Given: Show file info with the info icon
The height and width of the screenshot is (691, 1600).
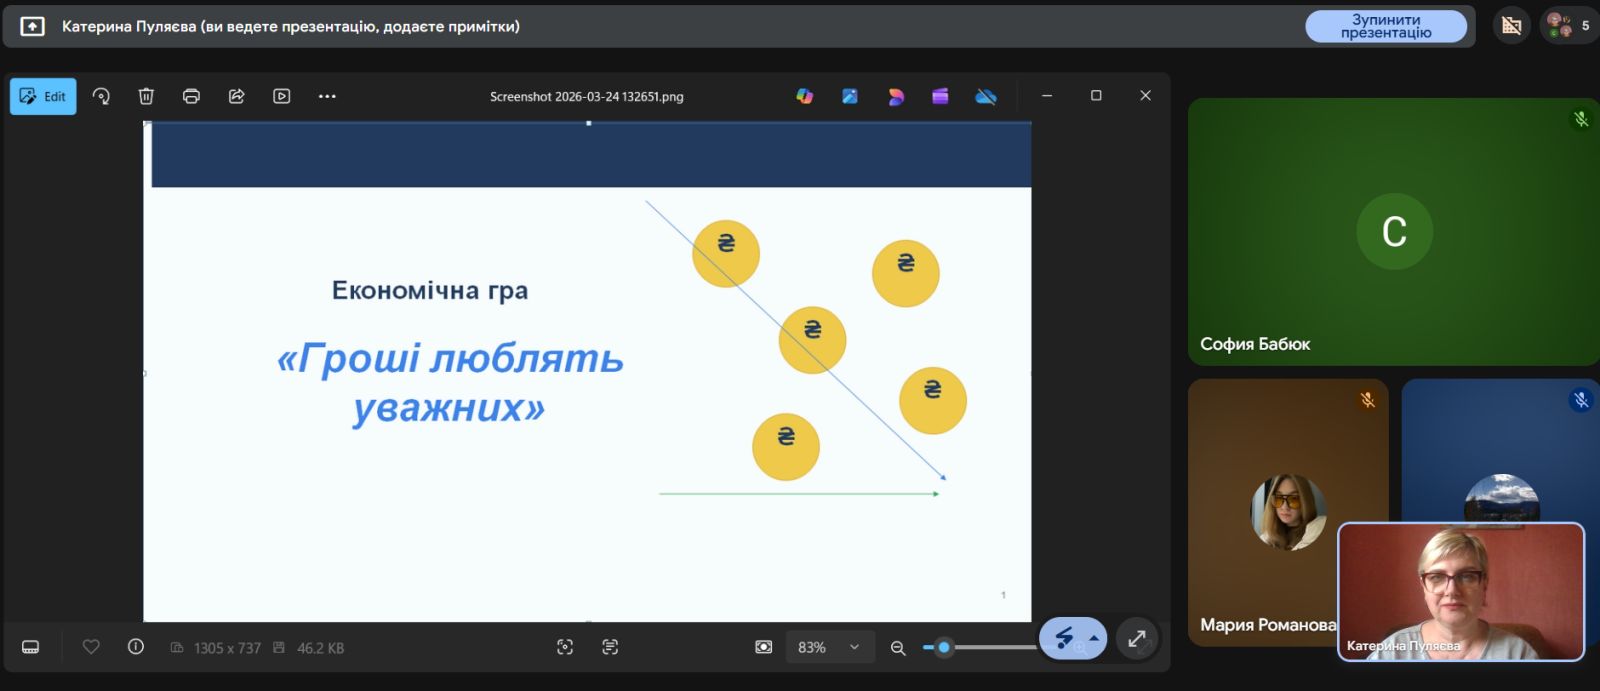Looking at the screenshot, I should 136,648.
